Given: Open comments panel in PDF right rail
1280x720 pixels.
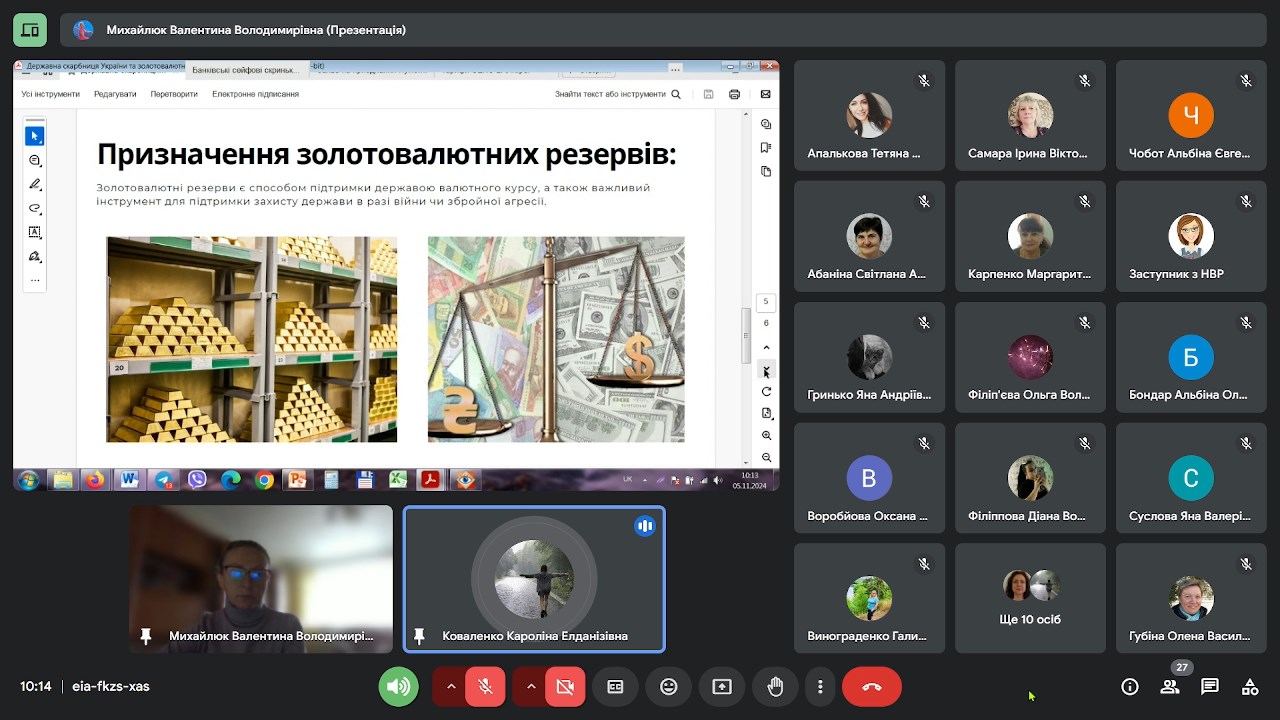Looking at the screenshot, I should [x=766, y=124].
